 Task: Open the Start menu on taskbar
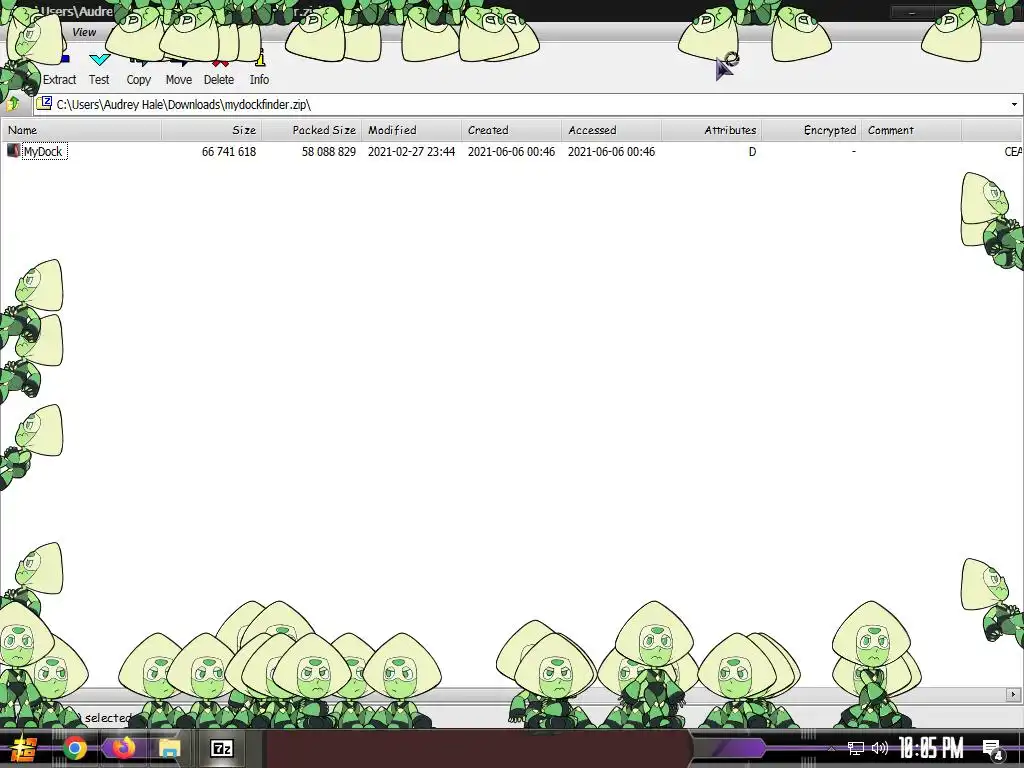pyautogui.click(x=22, y=748)
